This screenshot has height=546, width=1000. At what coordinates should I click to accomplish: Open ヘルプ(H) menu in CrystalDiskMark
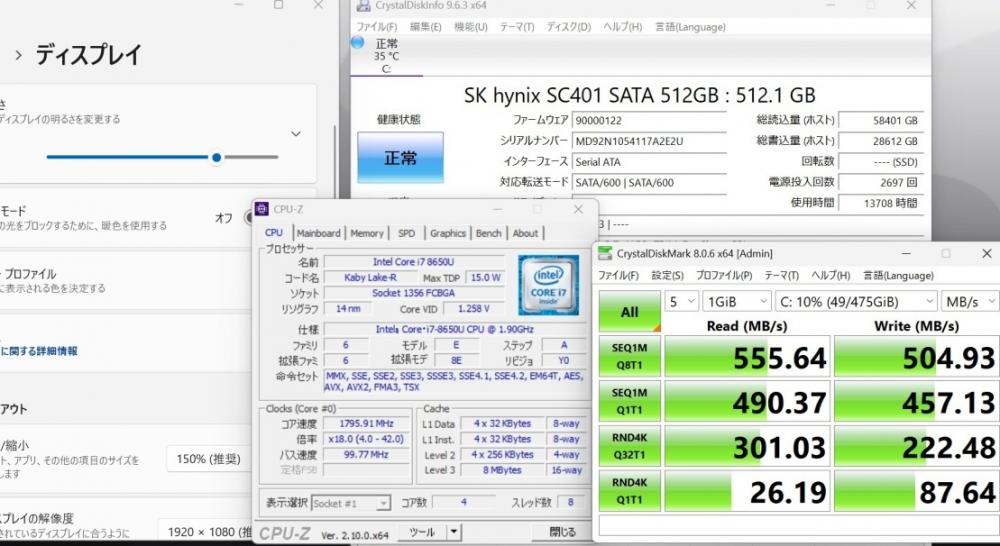[x=830, y=276]
